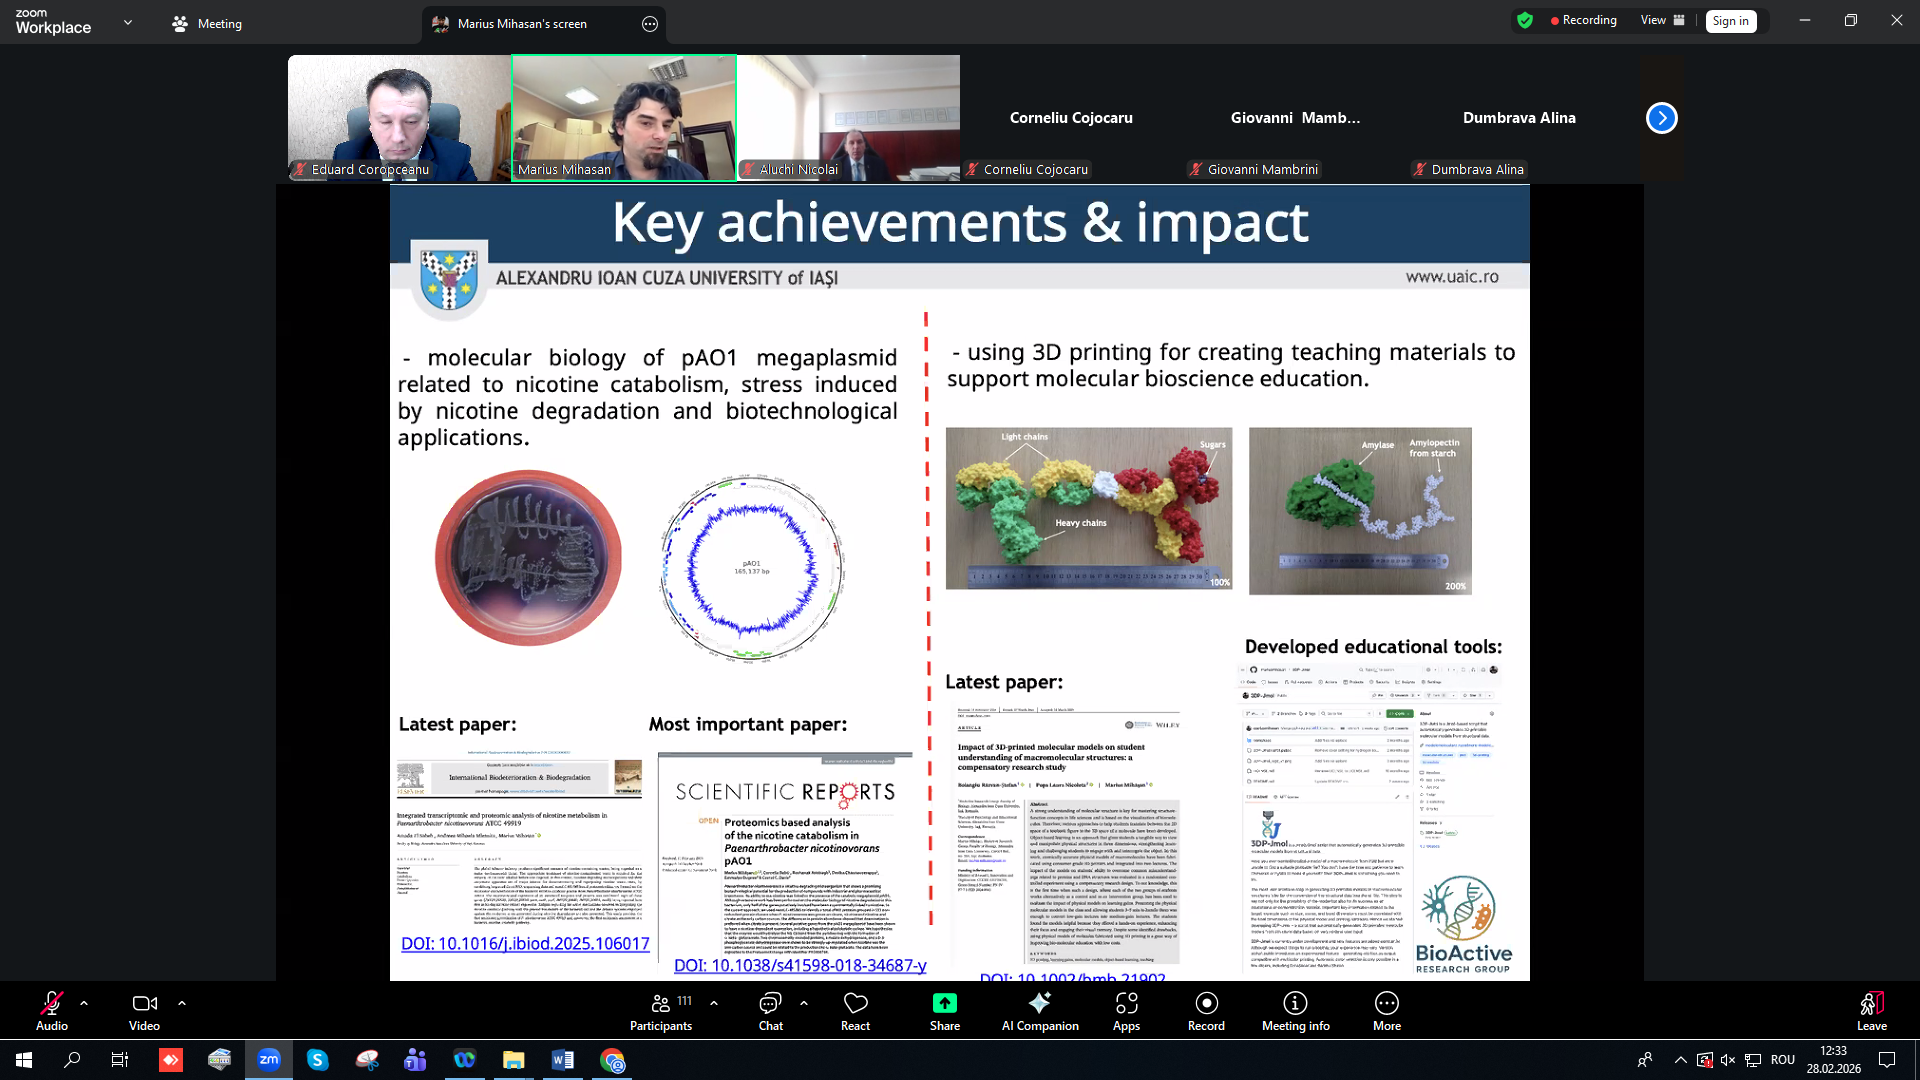Open AI Companion sparkle icon

click(1040, 1003)
